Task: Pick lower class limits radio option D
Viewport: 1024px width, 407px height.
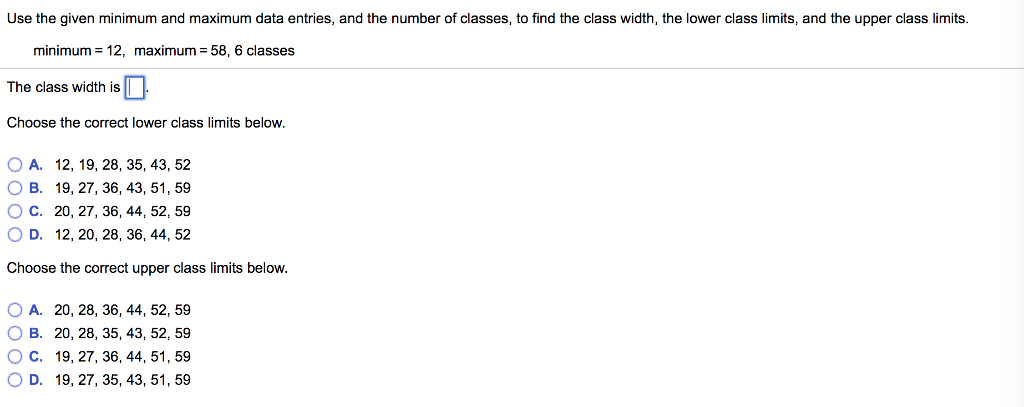Action: (x=16, y=235)
